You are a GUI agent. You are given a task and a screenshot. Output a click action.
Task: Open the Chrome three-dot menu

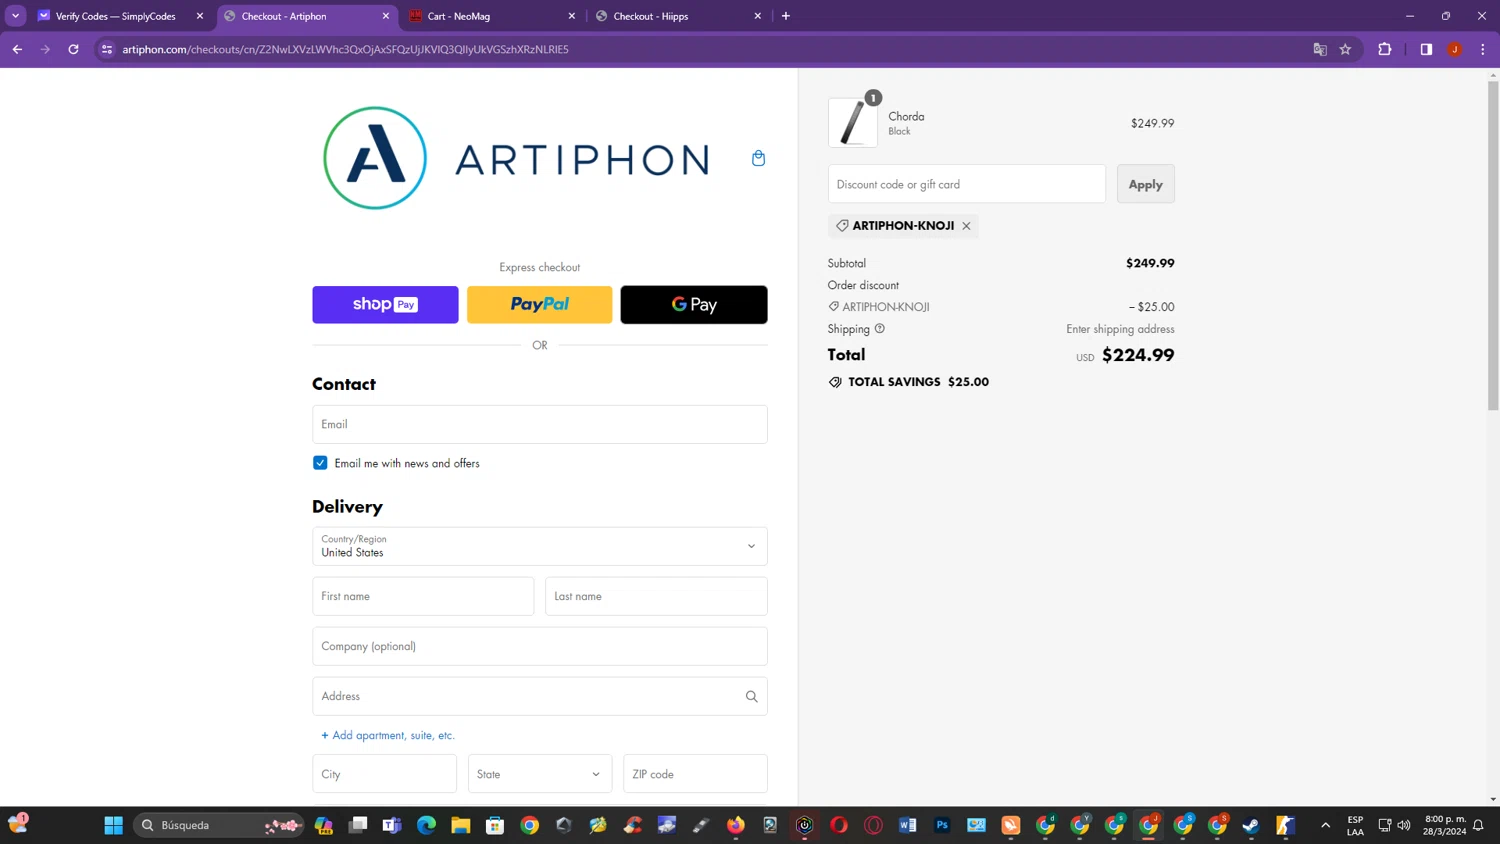pos(1483,49)
